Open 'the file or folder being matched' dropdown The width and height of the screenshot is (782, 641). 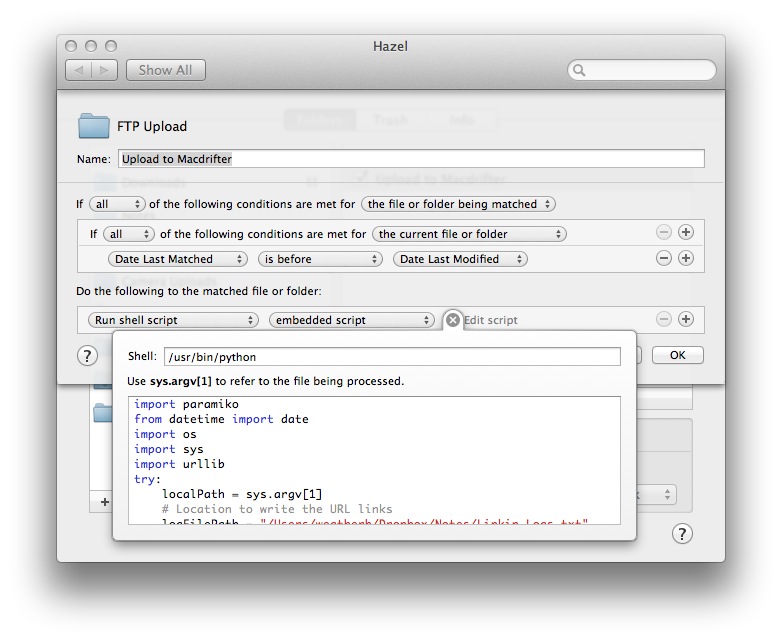coord(458,204)
